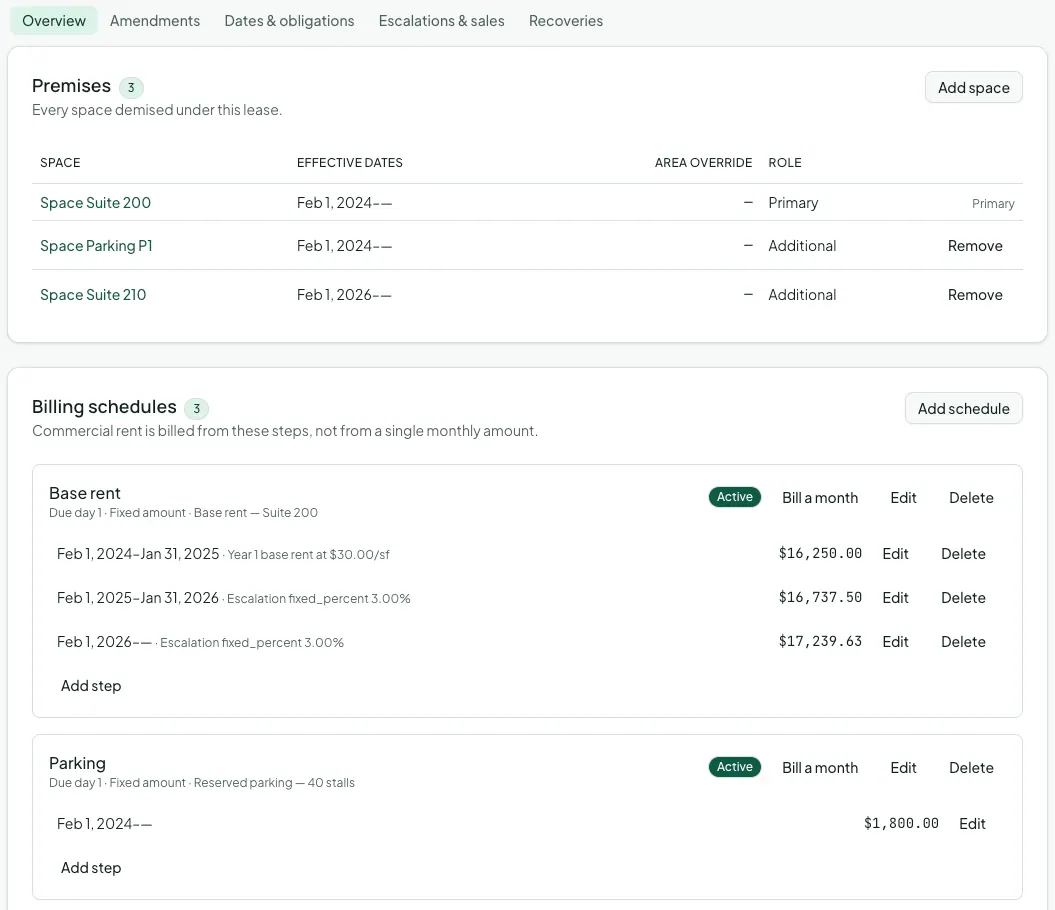Click the Add schedule button
1055x910 pixels.
click(x=963, y=409)
